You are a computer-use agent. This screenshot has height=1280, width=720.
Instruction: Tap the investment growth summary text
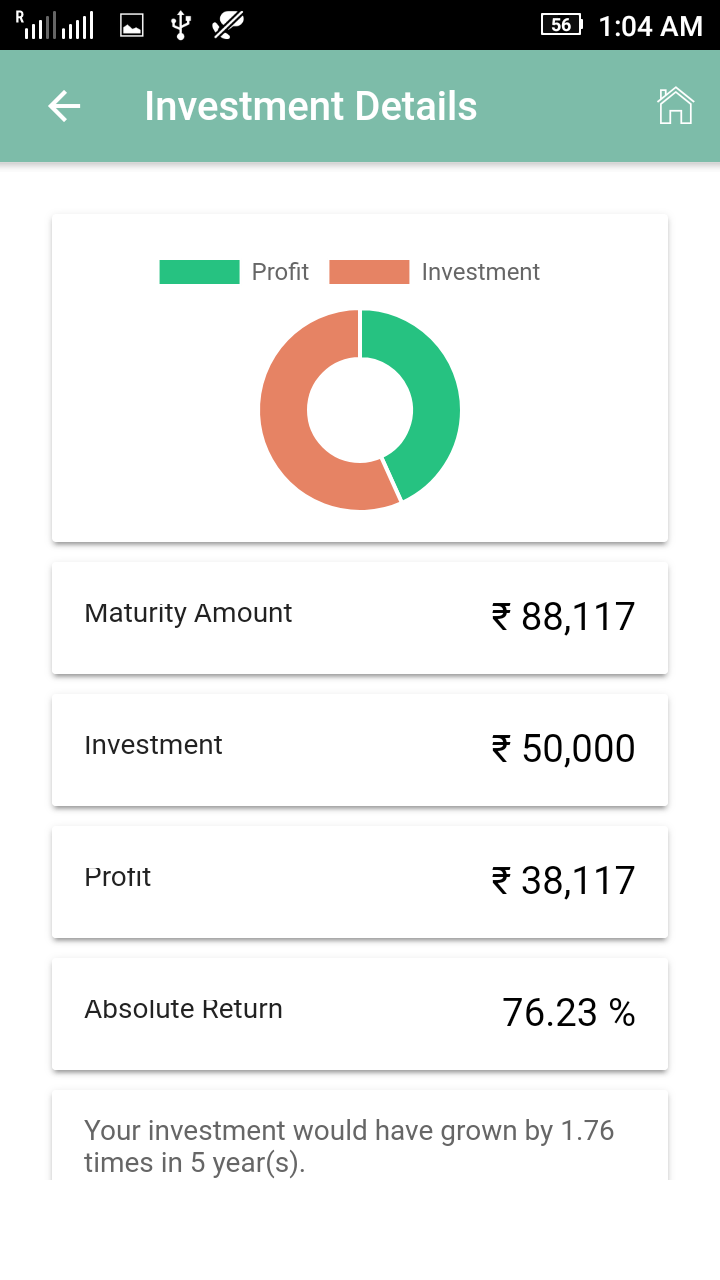point(349,1146)
